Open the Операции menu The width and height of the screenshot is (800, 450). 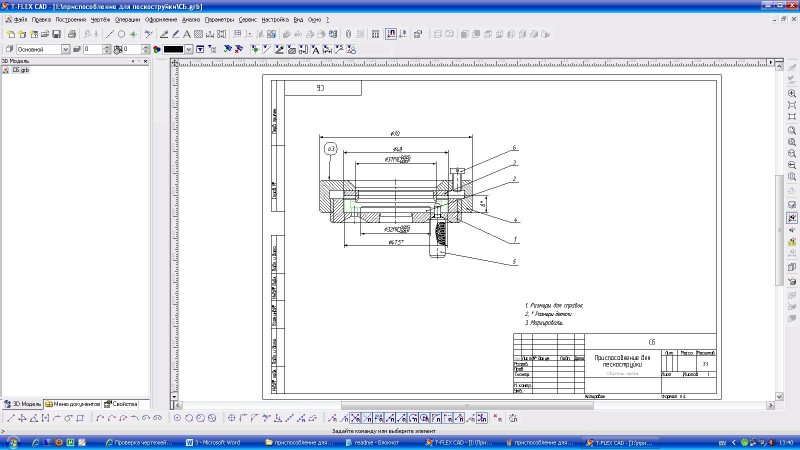click(127, 19)
